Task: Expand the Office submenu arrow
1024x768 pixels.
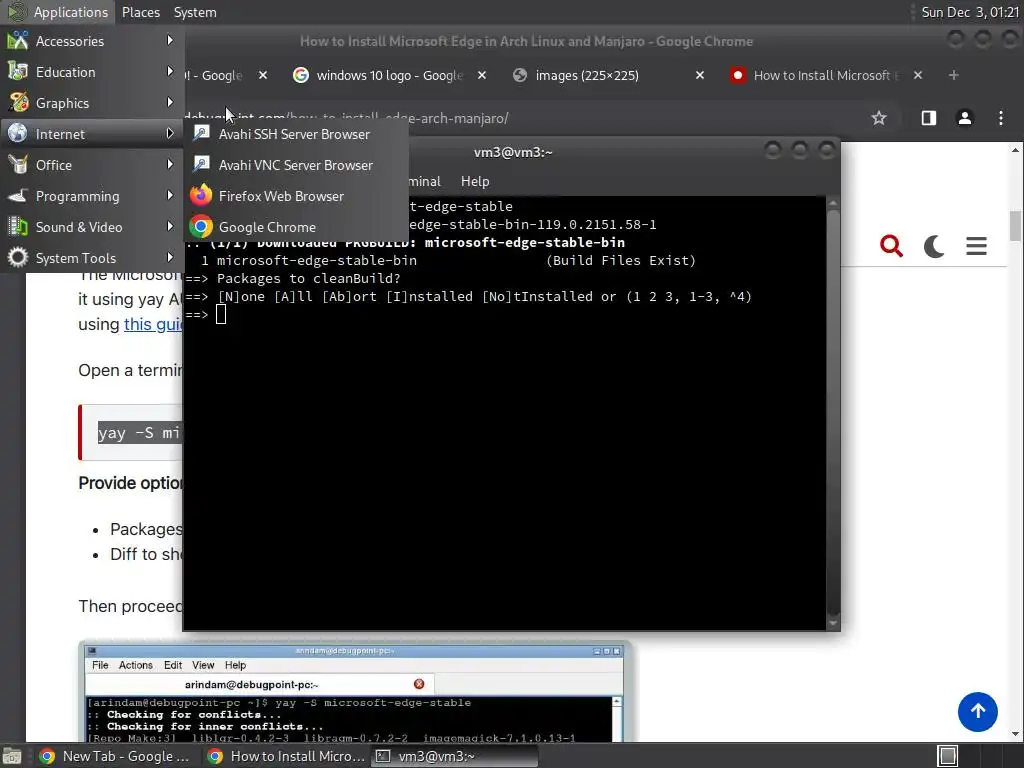Action: tap(170, 164)
